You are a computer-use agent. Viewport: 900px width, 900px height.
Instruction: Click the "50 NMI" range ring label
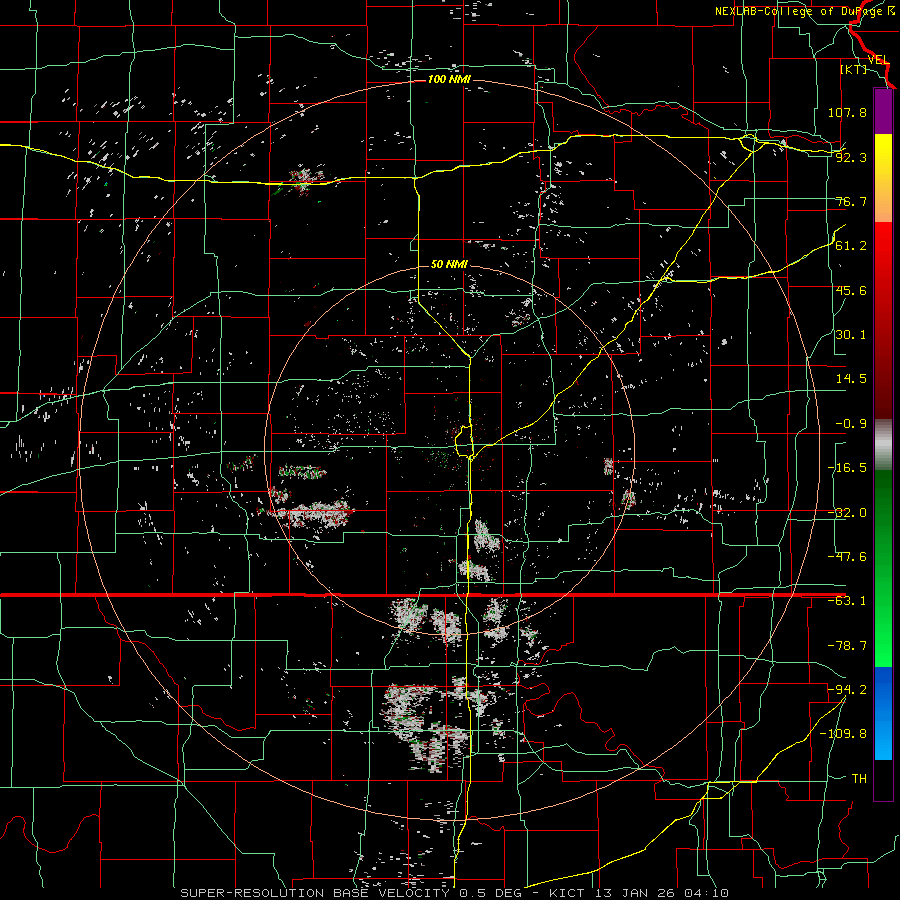[449, 264]
